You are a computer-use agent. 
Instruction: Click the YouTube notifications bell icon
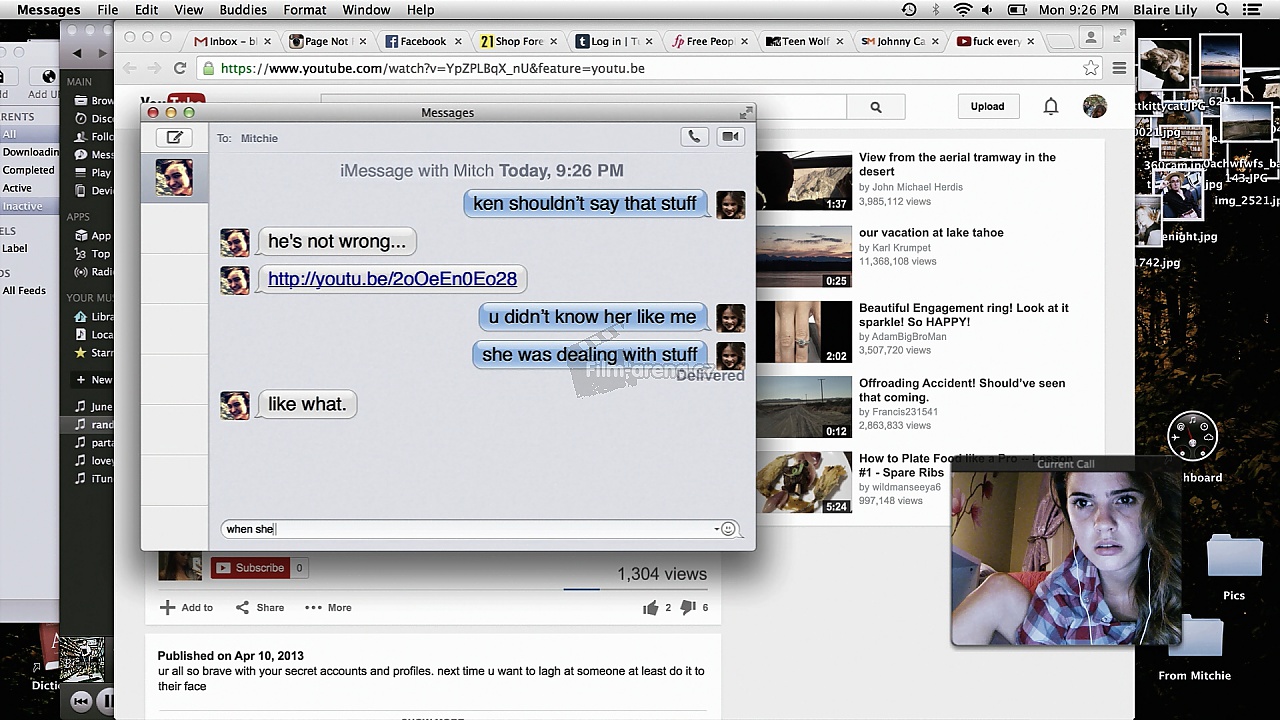pos(1051,106)
